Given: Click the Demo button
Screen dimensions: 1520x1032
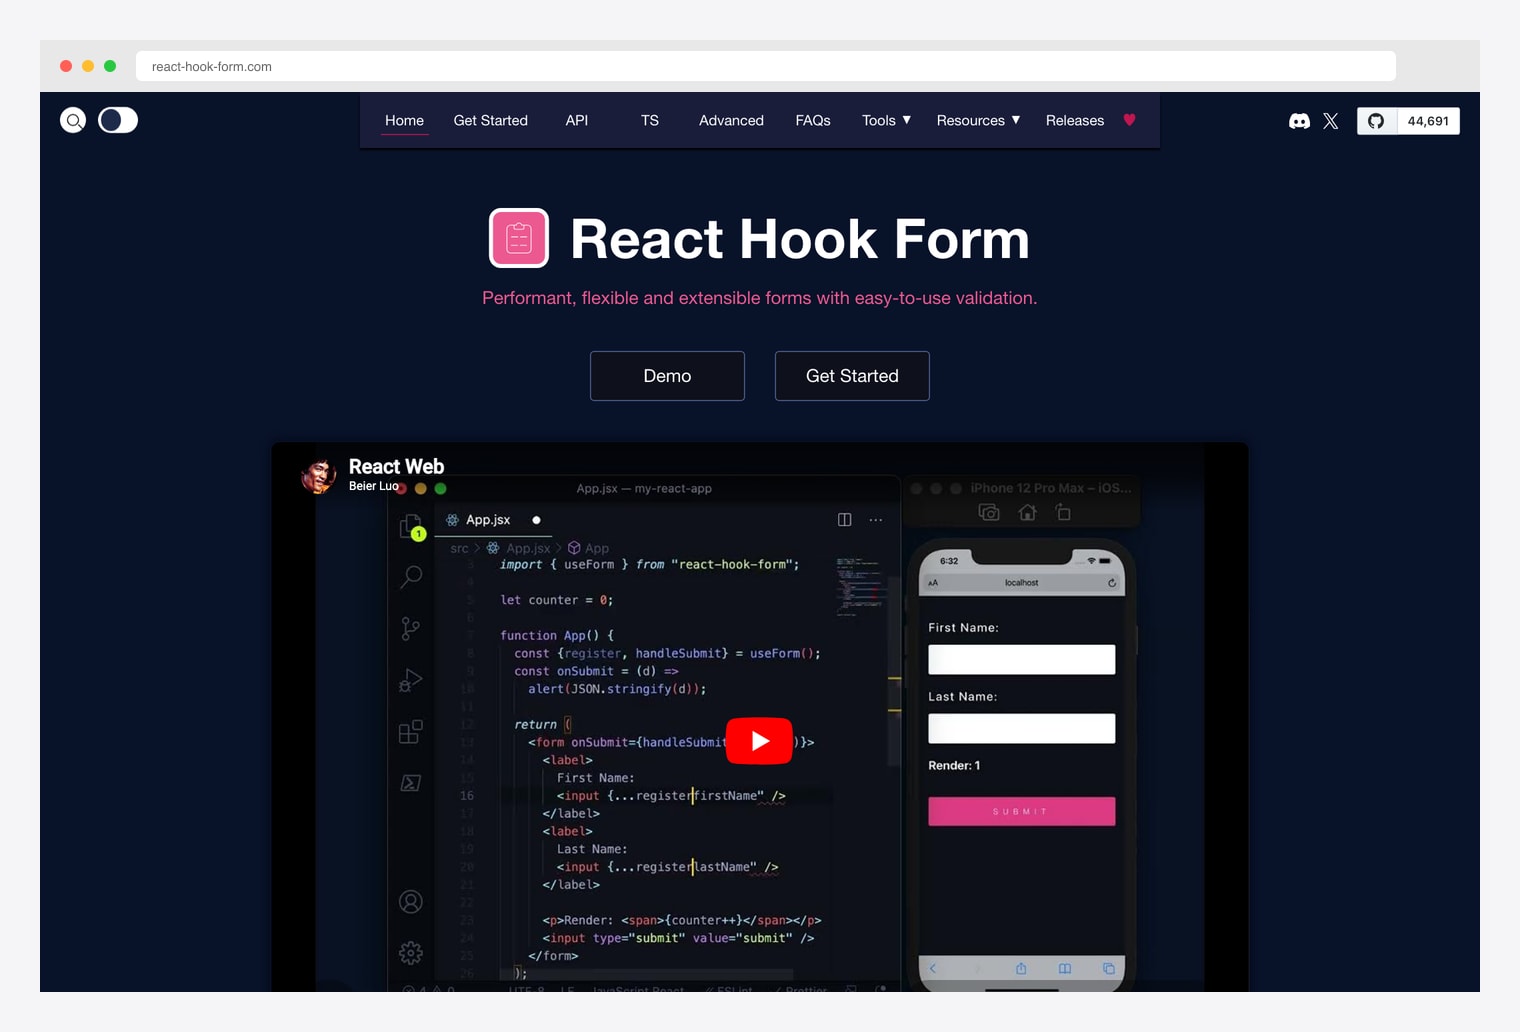Looking at the screenshot, I should (667, 376).
